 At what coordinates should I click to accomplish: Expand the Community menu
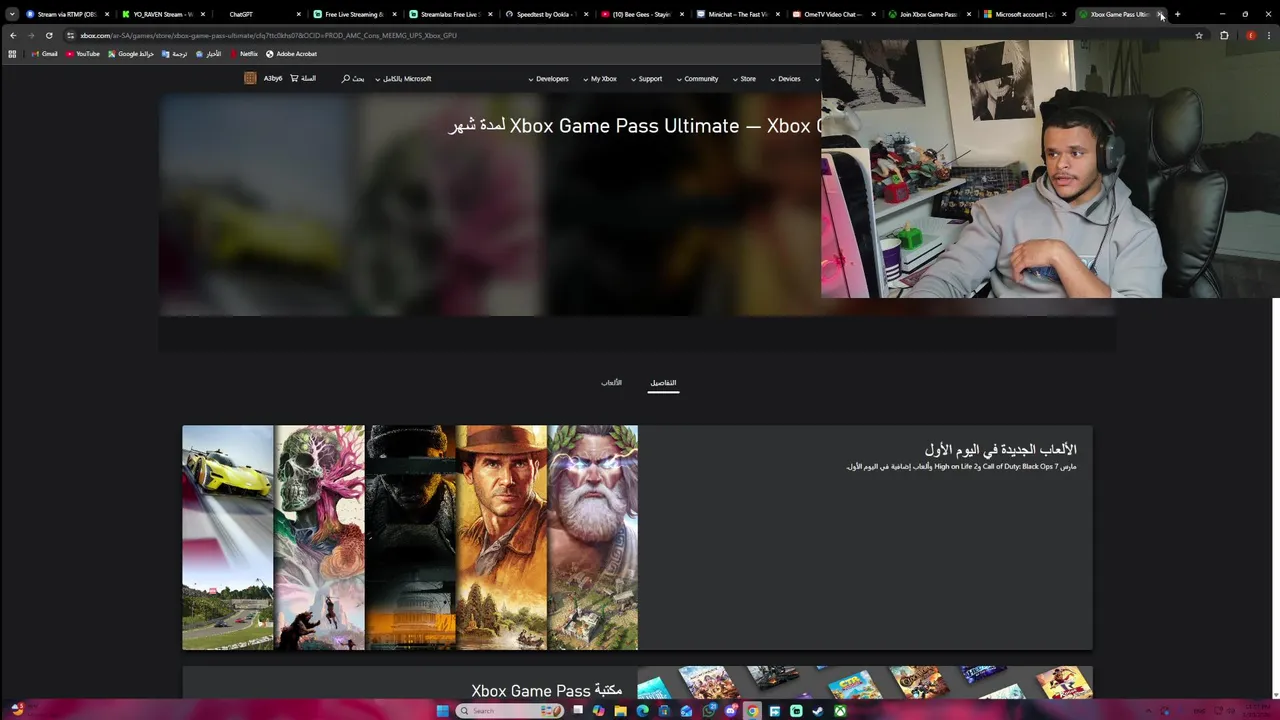coord(697,79)
